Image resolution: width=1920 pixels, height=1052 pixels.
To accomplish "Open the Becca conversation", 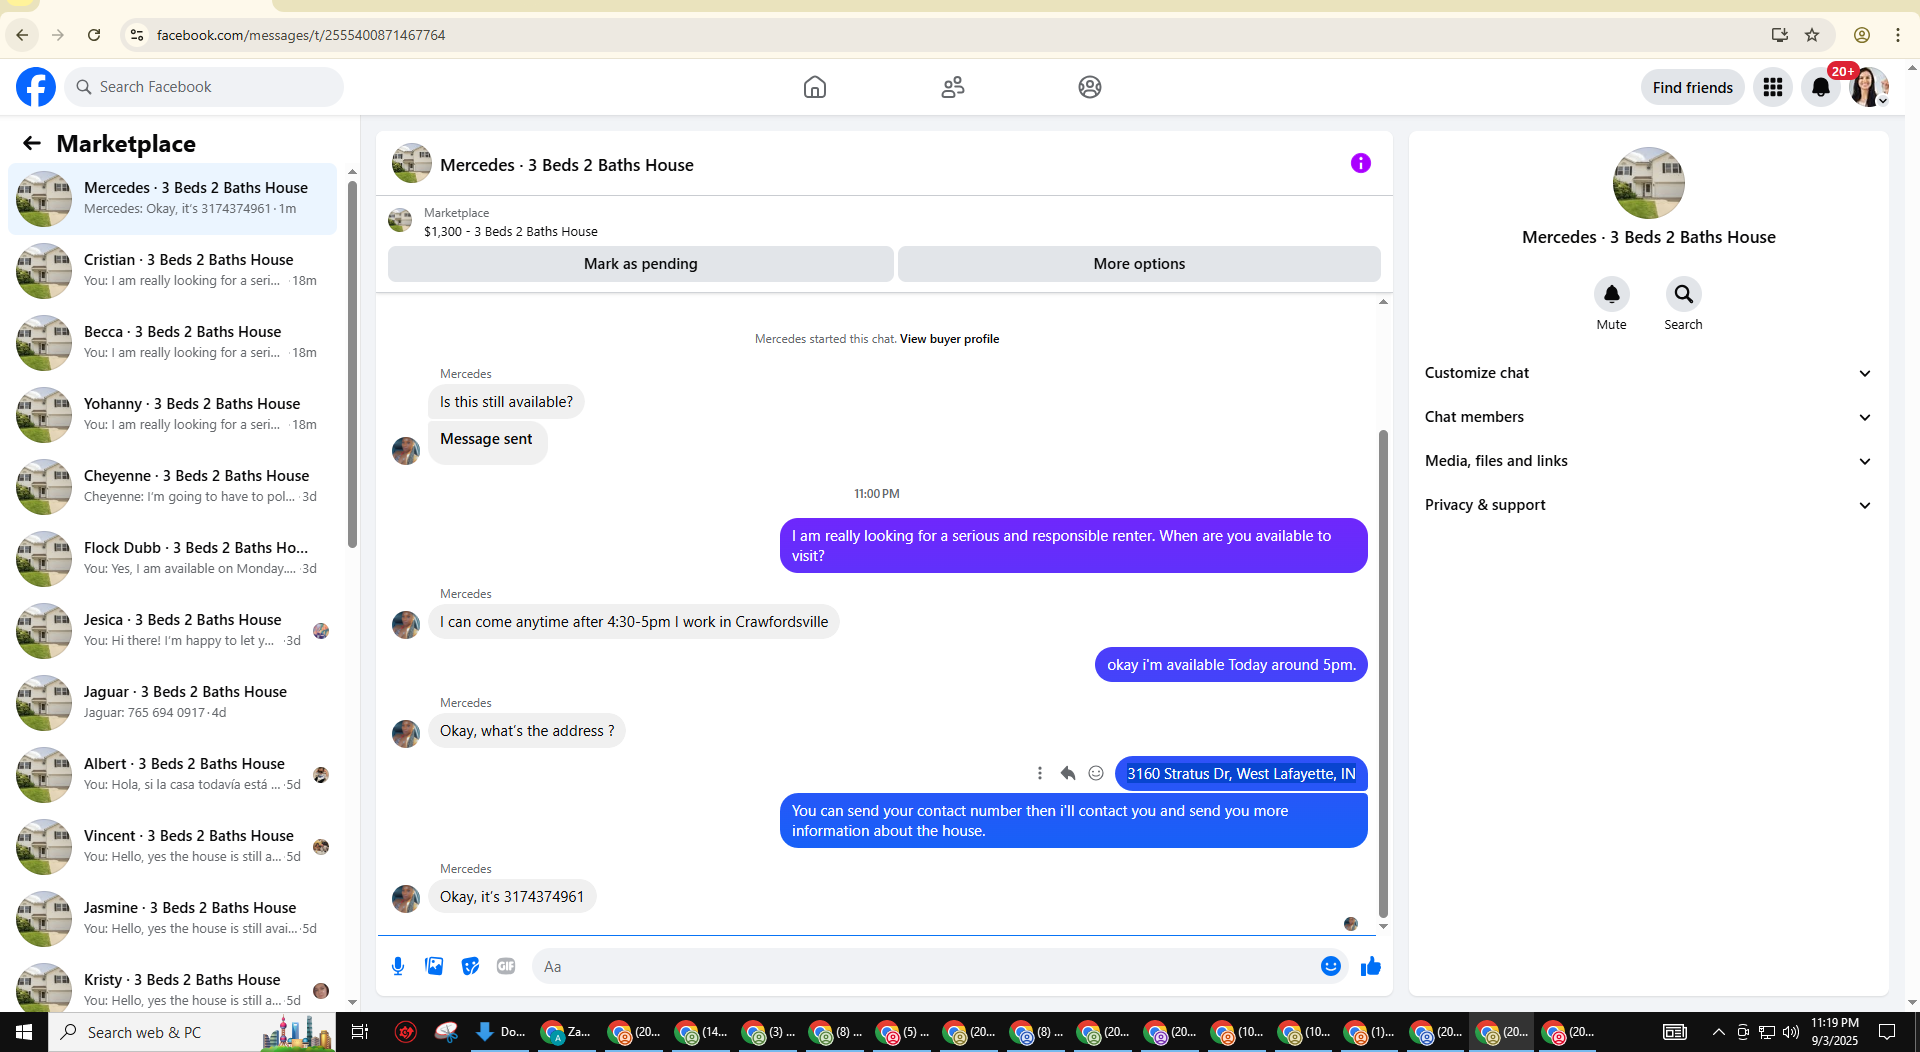I will click(x=173, y=343).
